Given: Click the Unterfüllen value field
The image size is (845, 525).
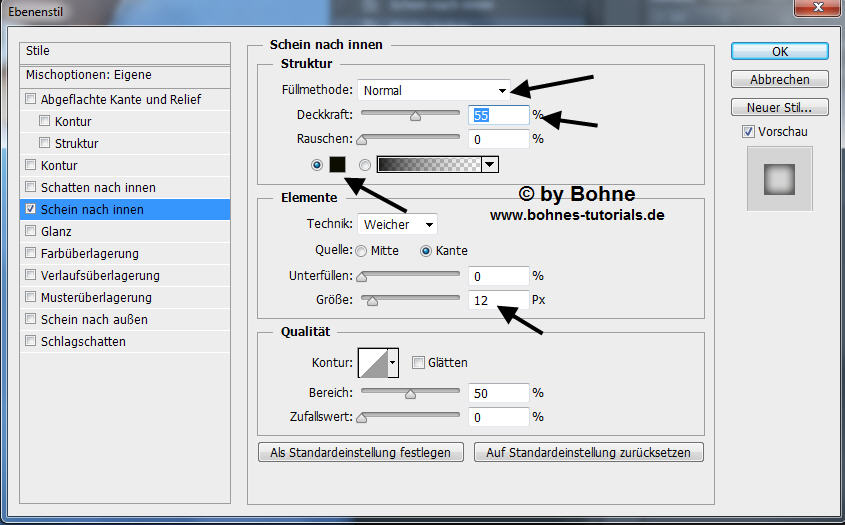Looking at the screenshot, I should [x=498, y=276].
